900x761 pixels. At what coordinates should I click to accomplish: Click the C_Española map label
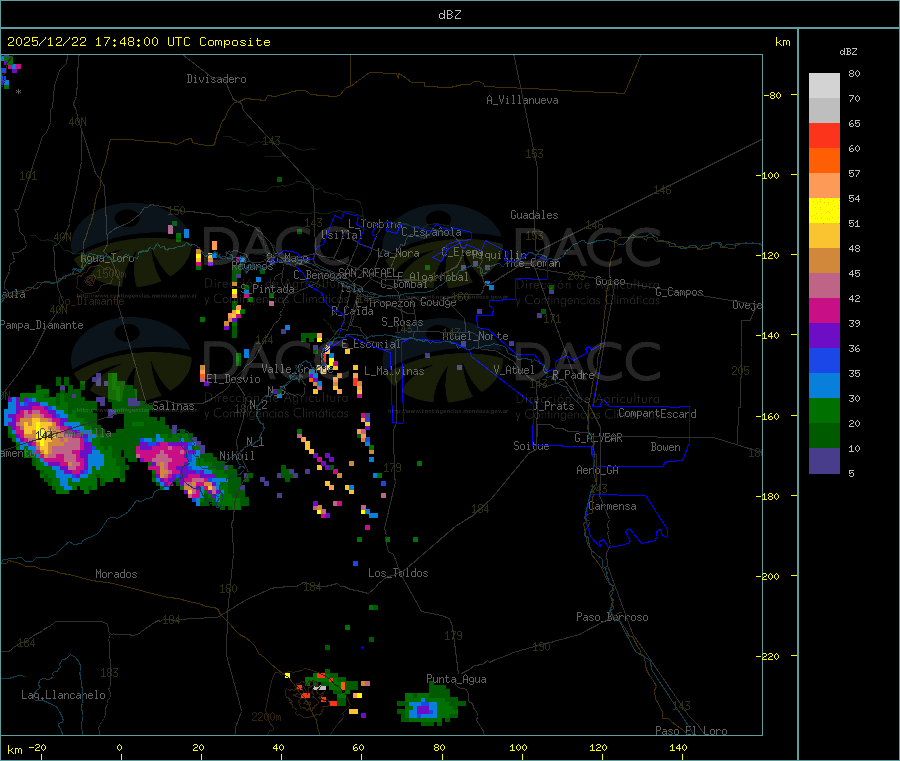coord(432,232)
